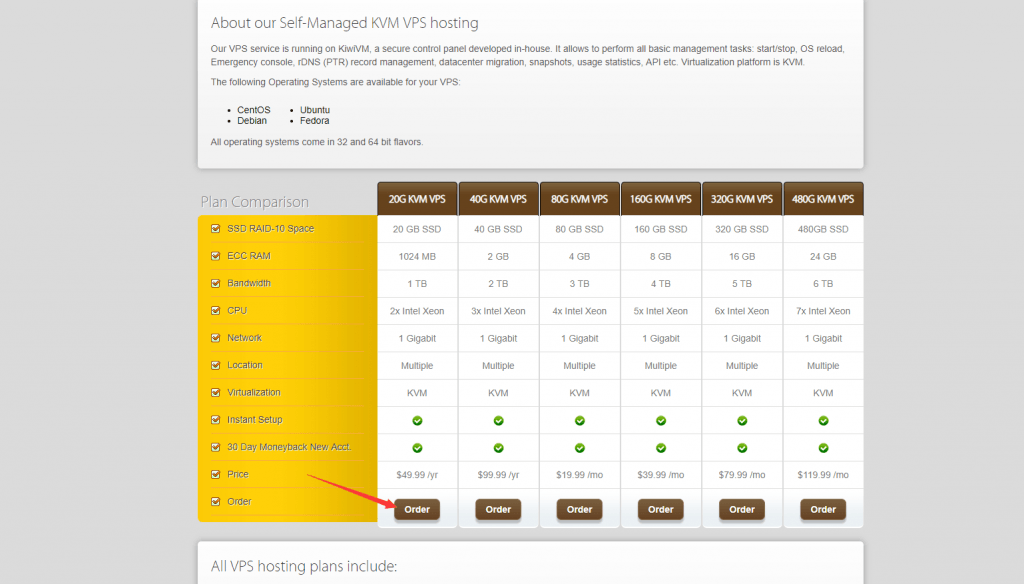Image resolution: width=1024 pixels, height=584 pixels.
Task: Click Instant Setup checkmark for 320G KVM VPS
Action: click(x=742, y=420)
